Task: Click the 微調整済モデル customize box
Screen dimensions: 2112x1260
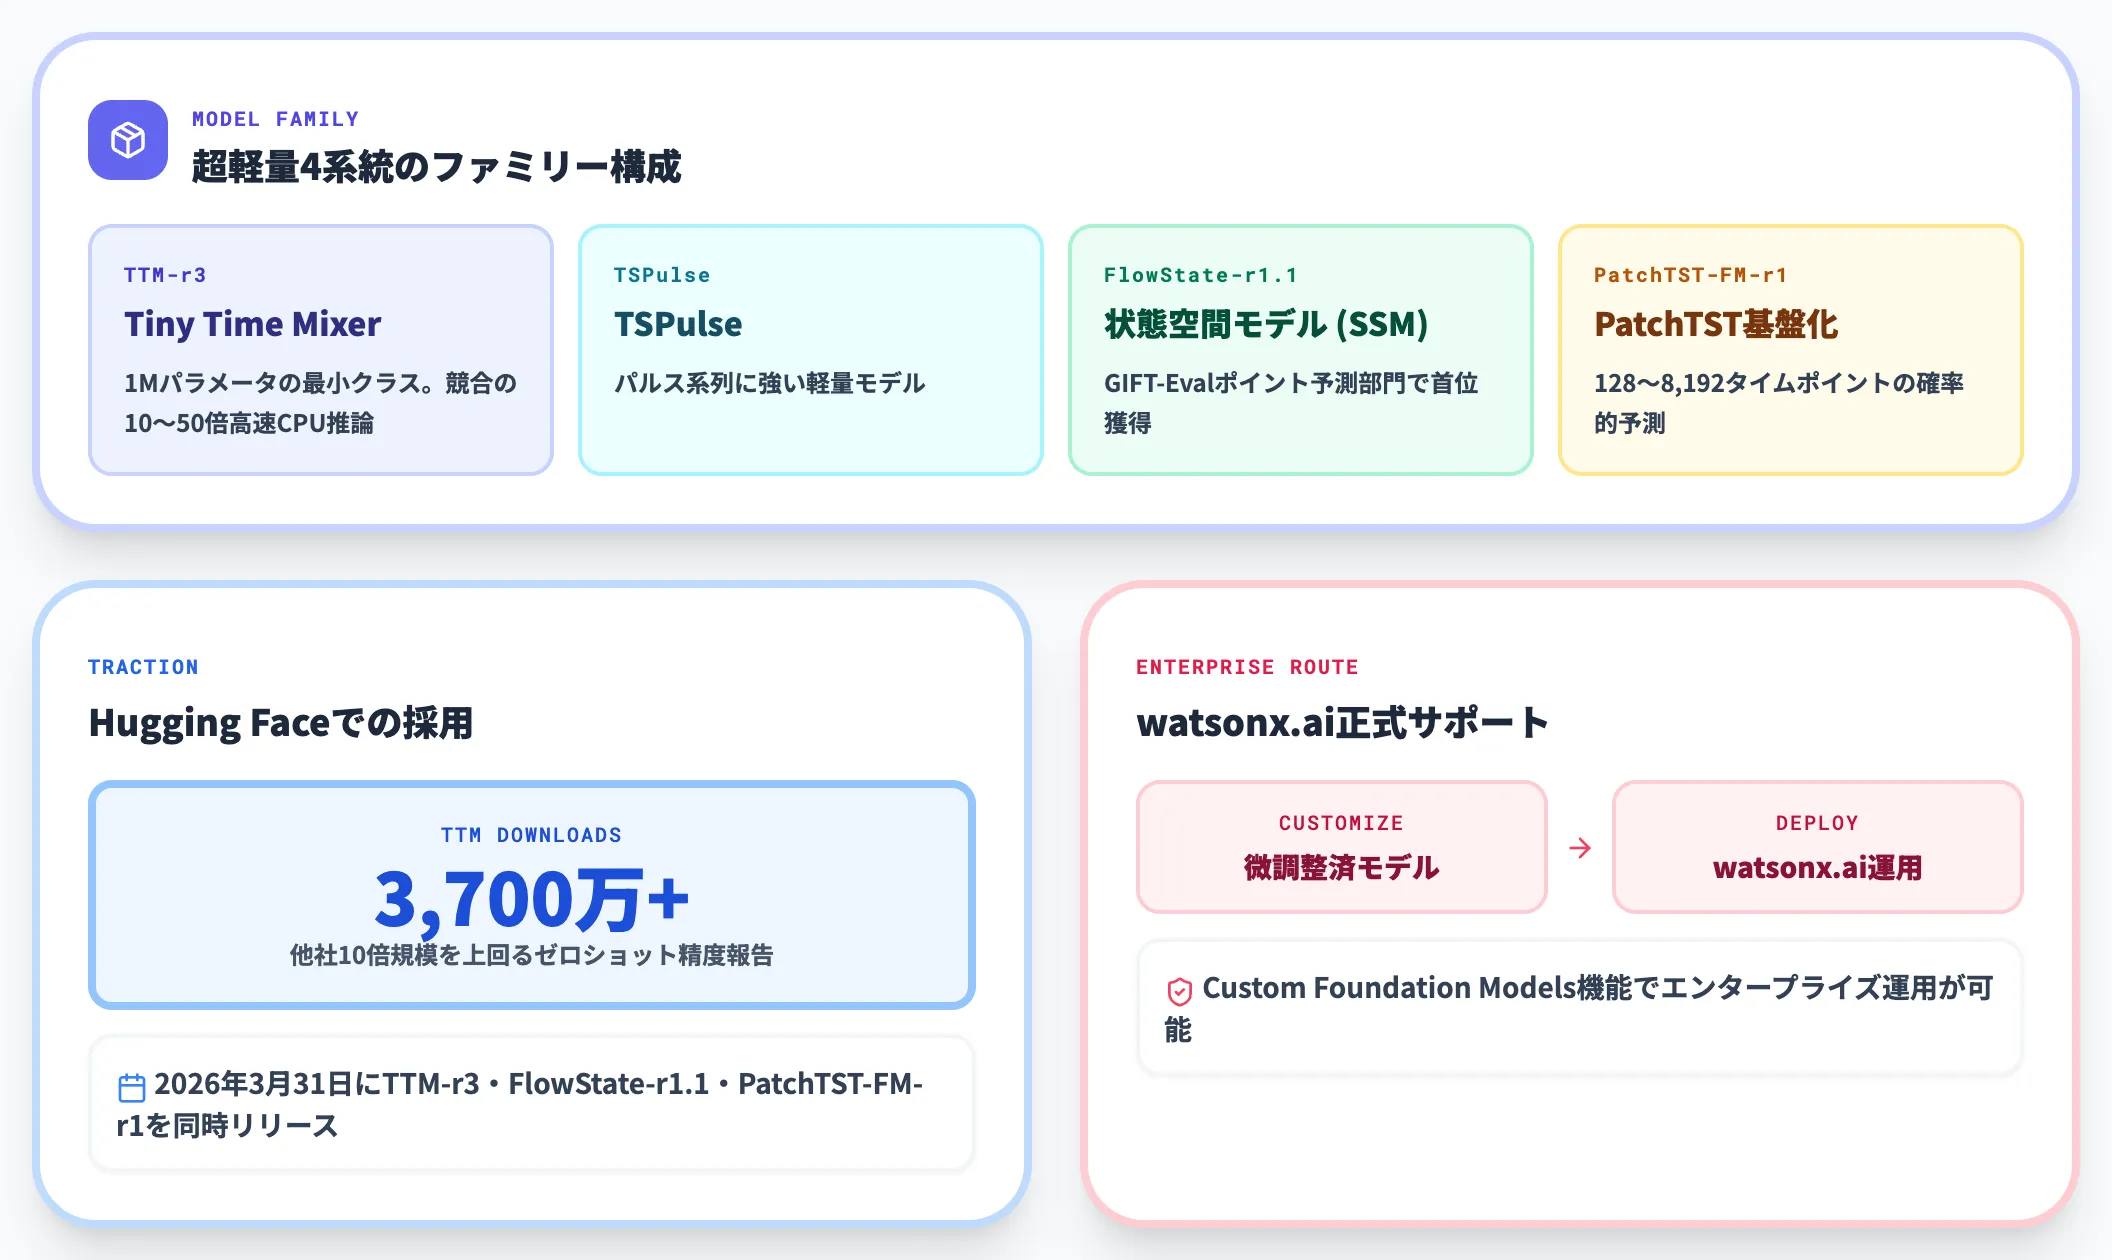Action: pyautogui.click(x=1342, y=847)
